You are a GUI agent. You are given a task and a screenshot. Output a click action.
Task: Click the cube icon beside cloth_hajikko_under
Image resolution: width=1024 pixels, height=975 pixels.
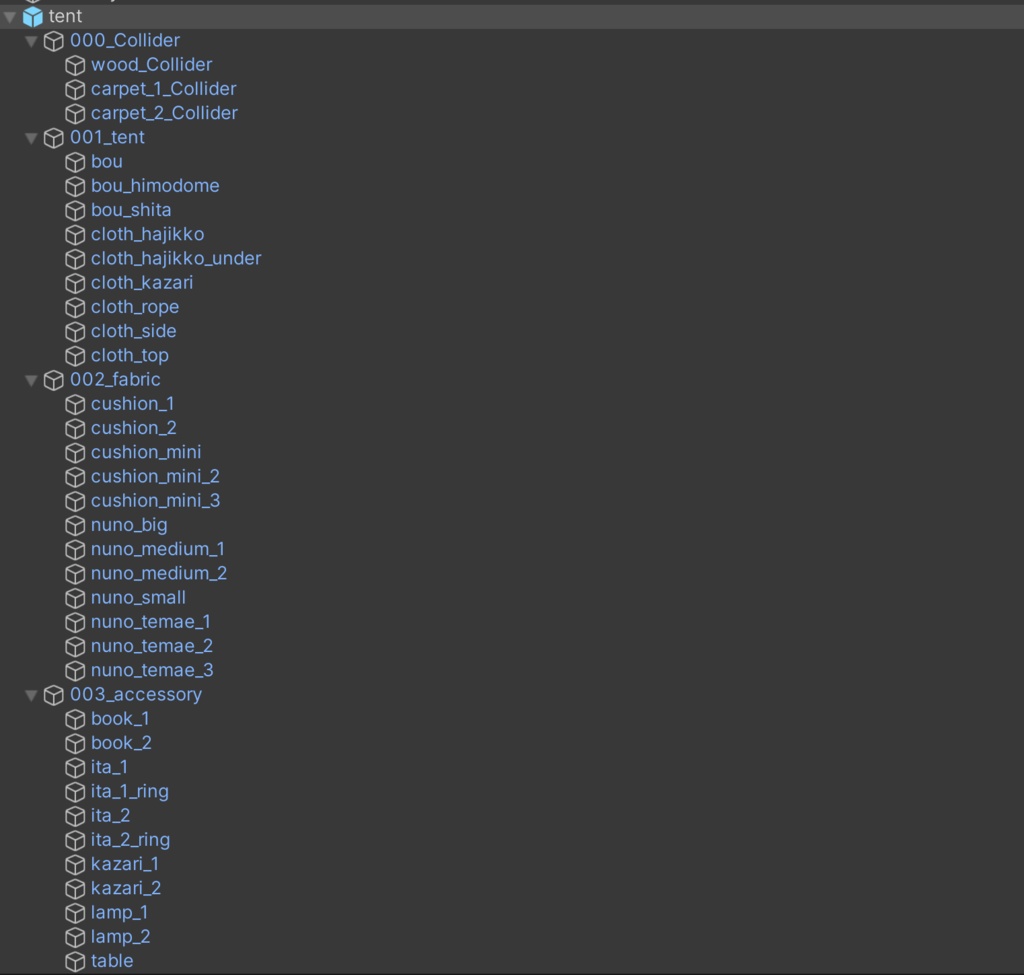pos(75,259)
